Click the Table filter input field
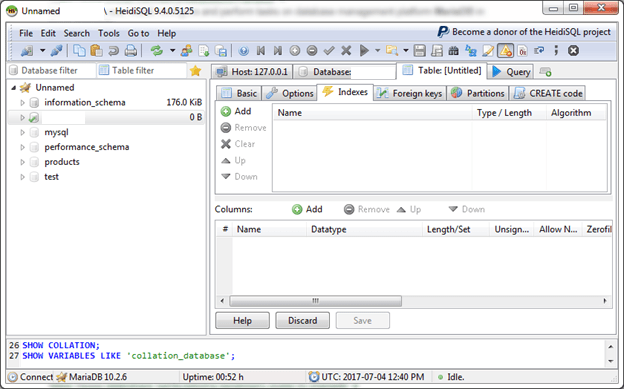 (142, 70)
